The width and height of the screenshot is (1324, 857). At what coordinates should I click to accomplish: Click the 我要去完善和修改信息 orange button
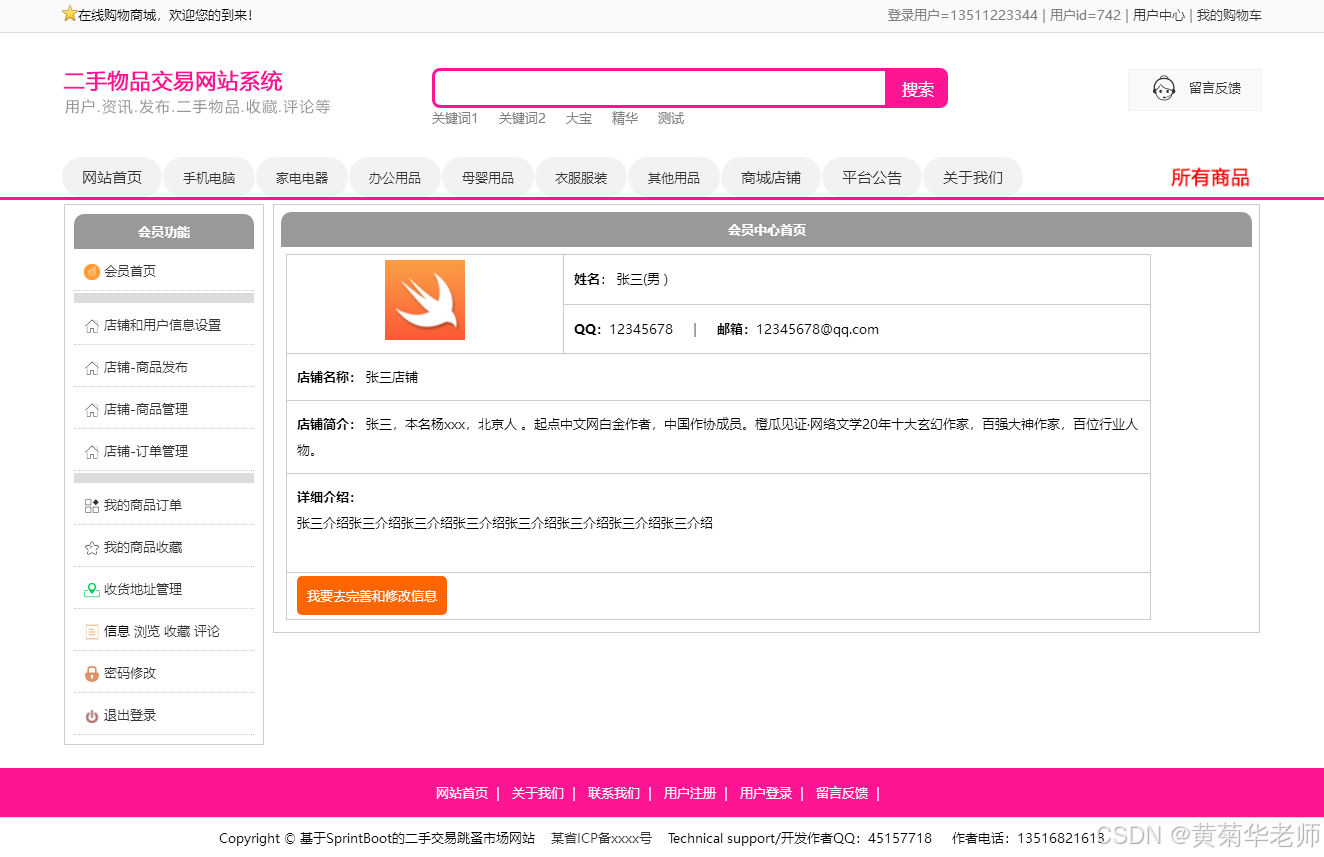pos(371,595)
